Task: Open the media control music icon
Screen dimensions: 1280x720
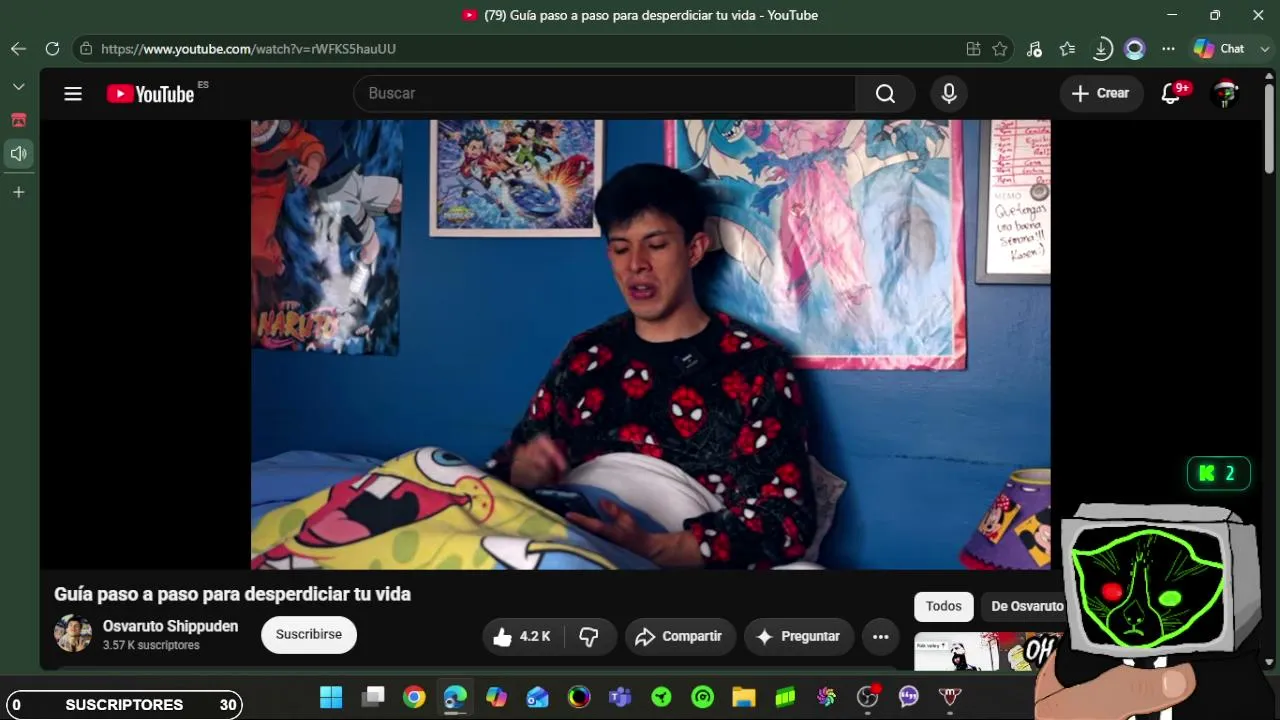Action: [x=1034, y=49]
